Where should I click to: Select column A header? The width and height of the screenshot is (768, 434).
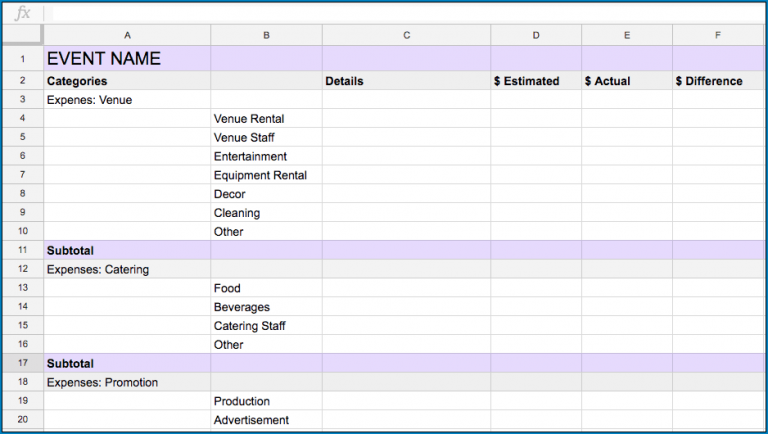[127, 35]
